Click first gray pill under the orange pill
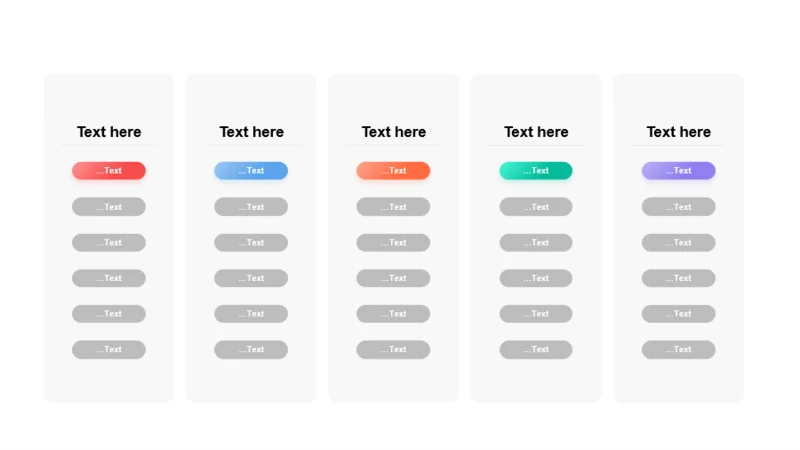 point(393,207)
